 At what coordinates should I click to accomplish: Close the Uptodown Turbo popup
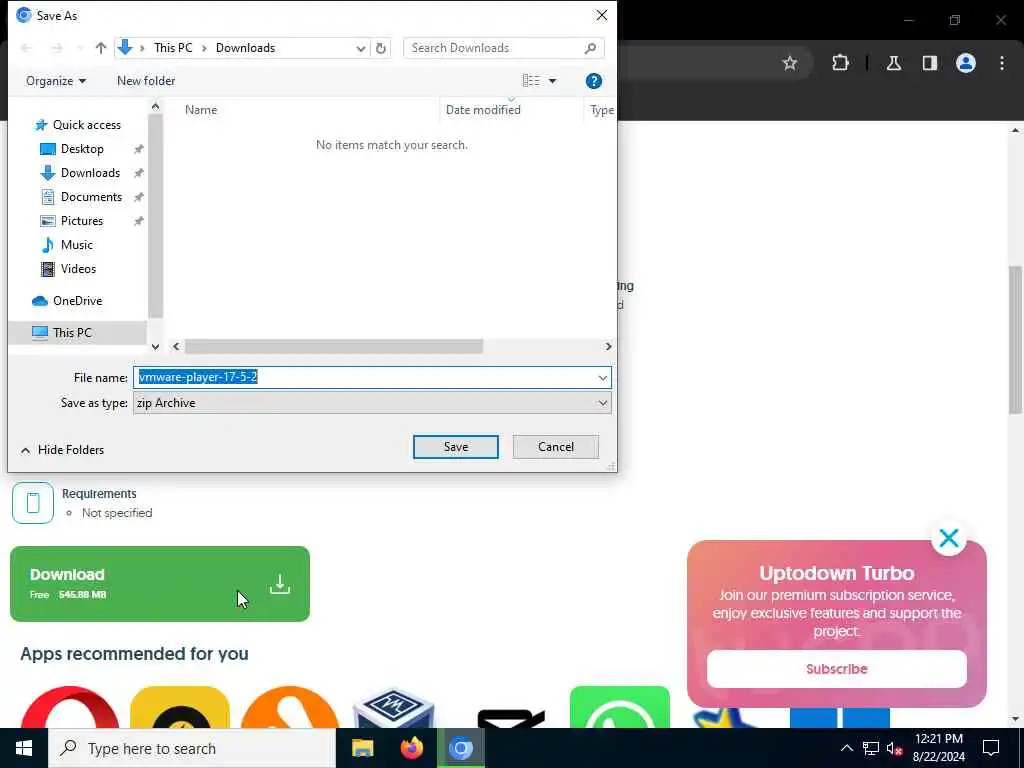[x=949, y=538]
